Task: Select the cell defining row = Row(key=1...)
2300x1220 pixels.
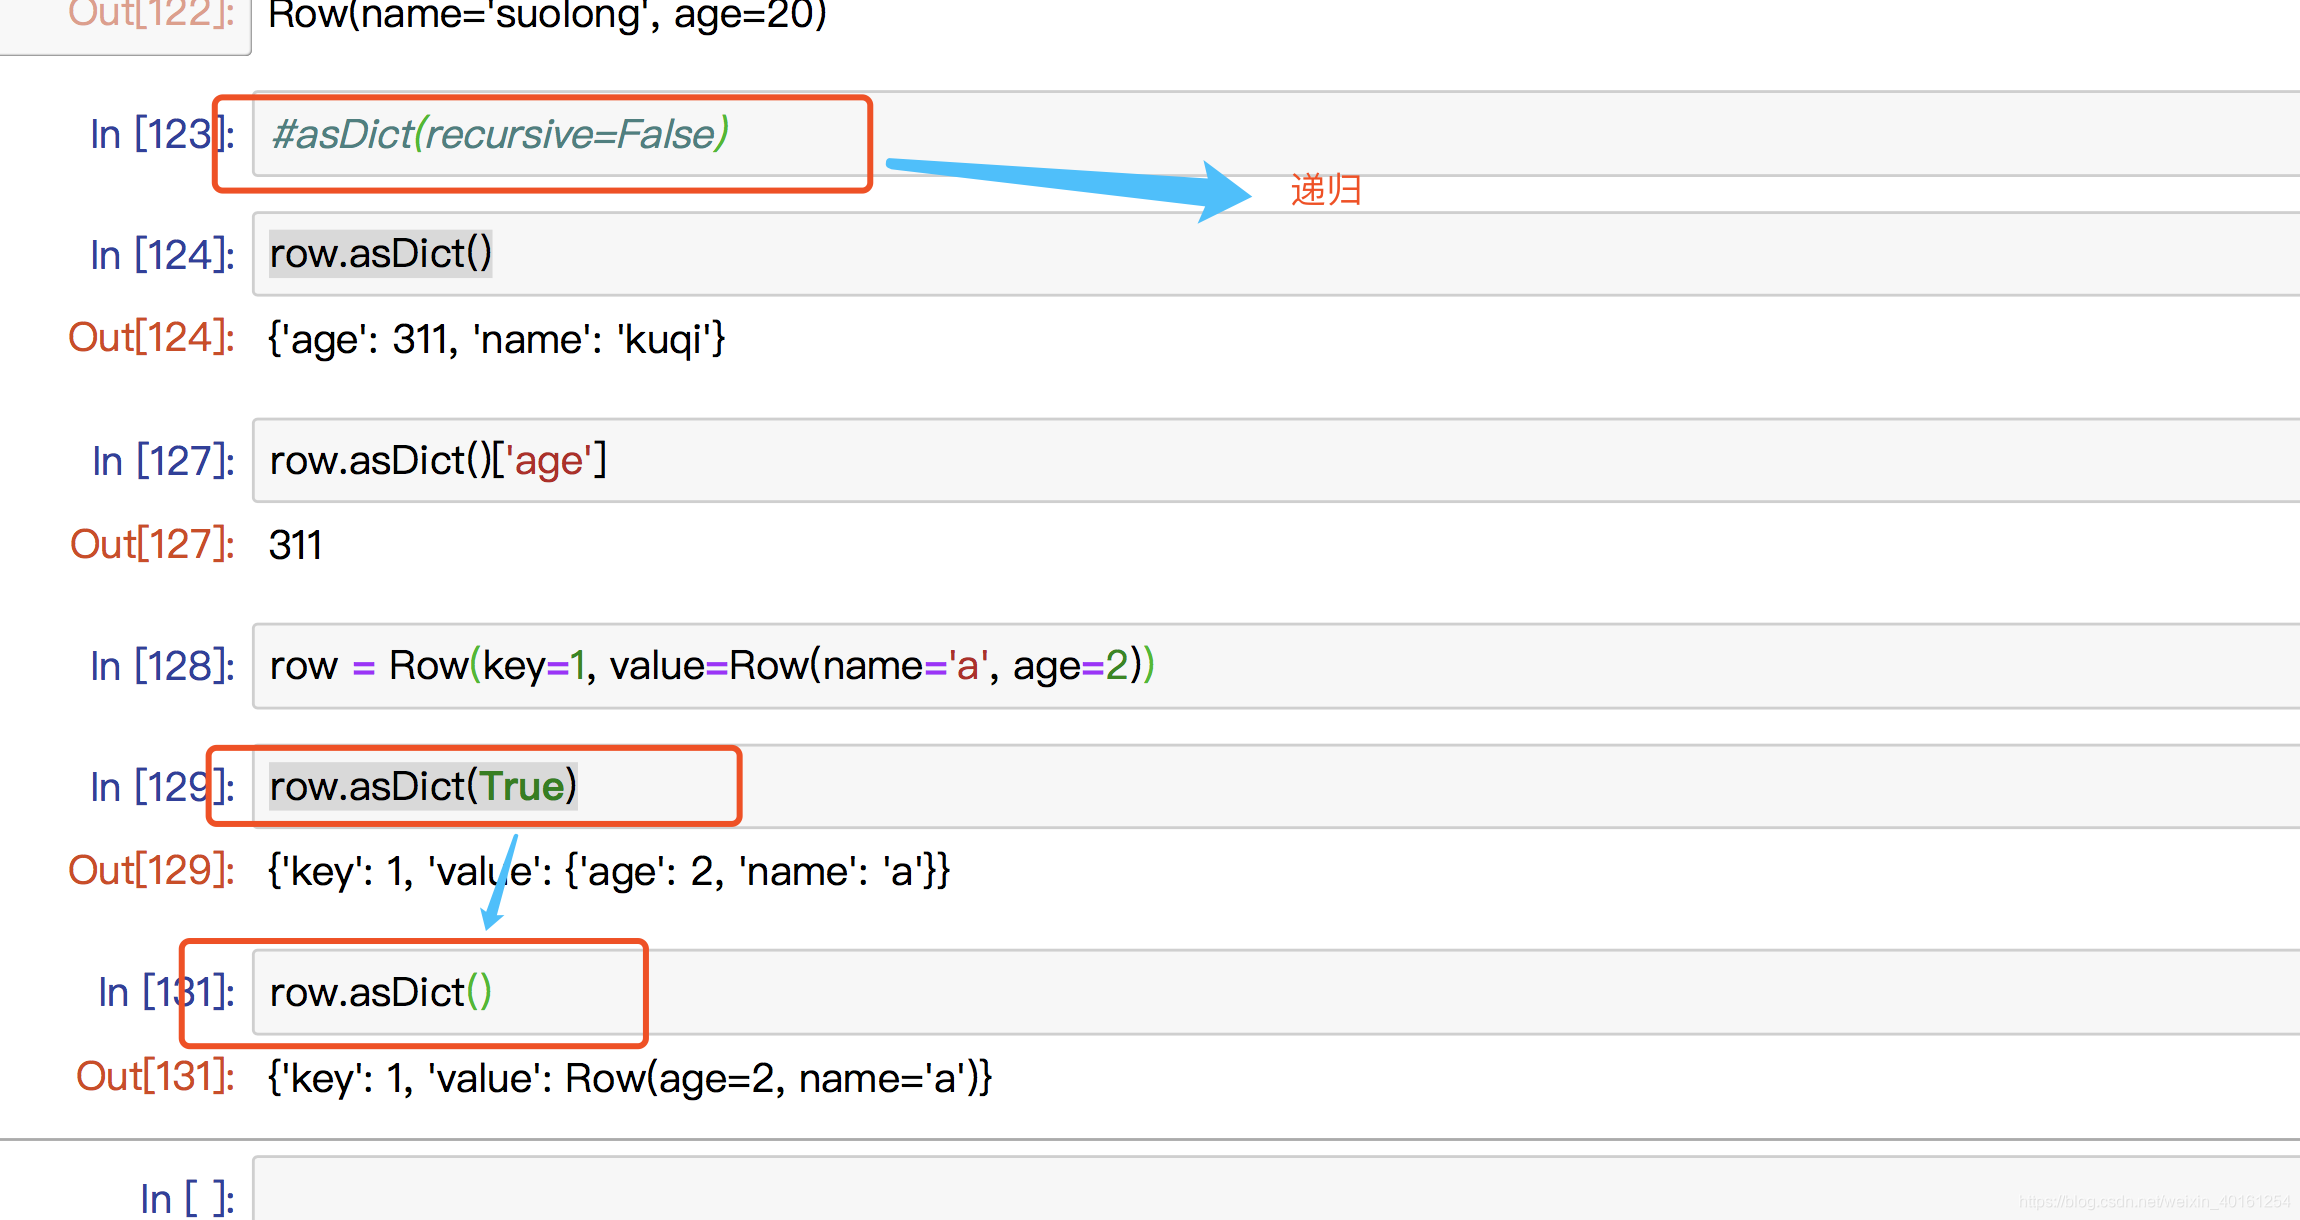Action: [1276, 666]
